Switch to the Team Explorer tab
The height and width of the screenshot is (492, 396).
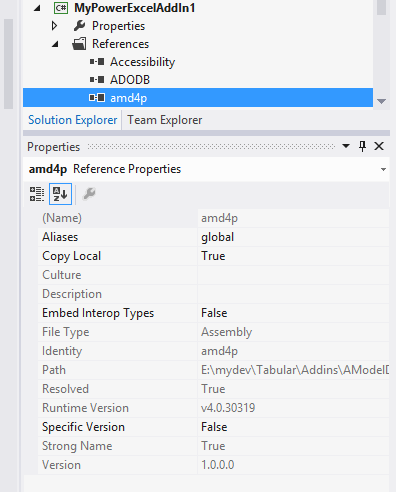[165, 120]
